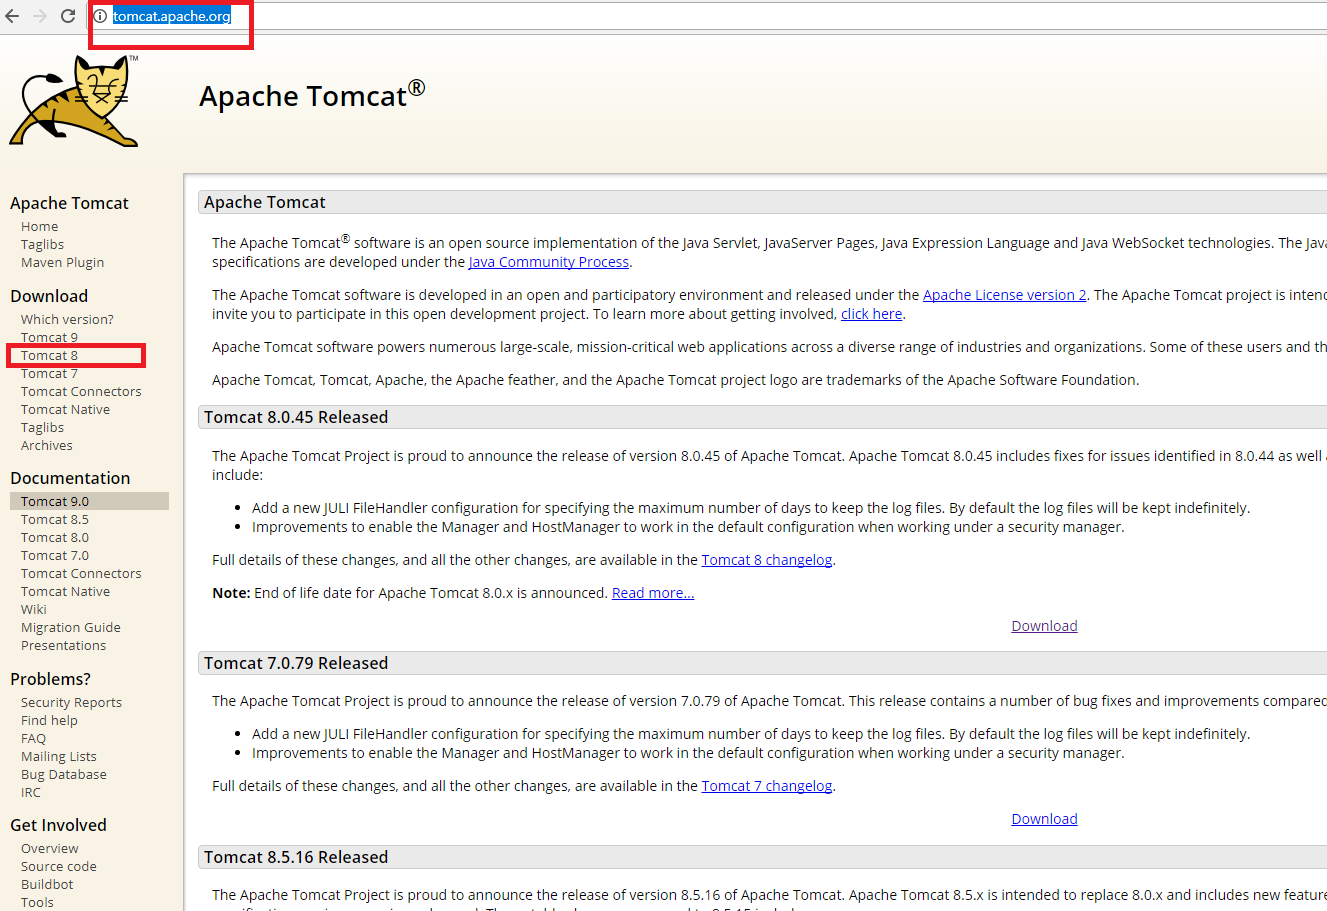
Task: Open Tomcat 7.0 documentation
Action: pos(55,556)
